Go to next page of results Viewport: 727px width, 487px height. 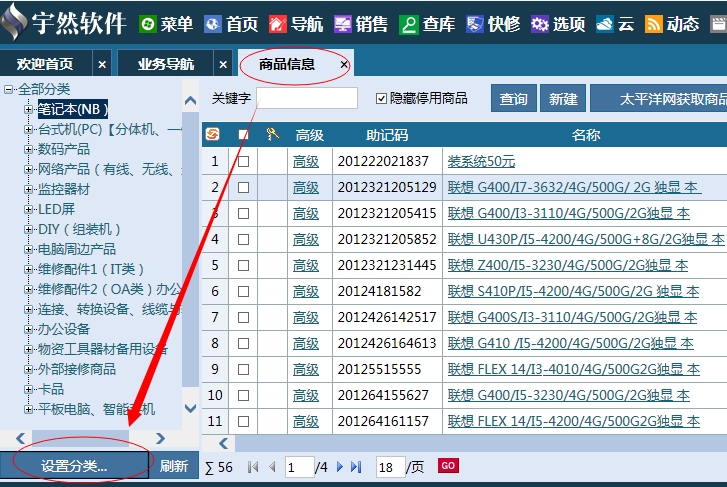[339, 467]
